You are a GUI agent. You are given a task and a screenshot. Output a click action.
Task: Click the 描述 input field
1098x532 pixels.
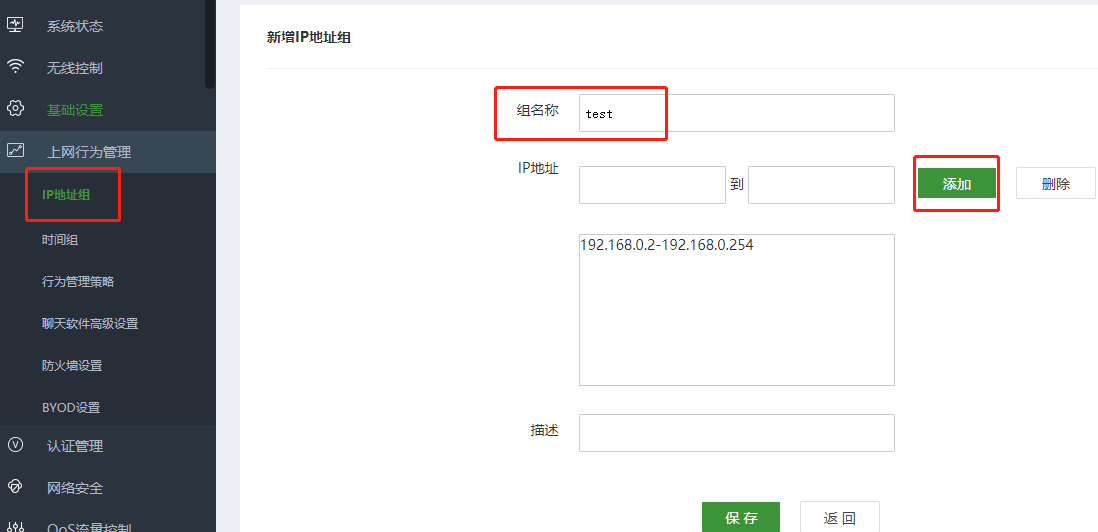(737, 433)
